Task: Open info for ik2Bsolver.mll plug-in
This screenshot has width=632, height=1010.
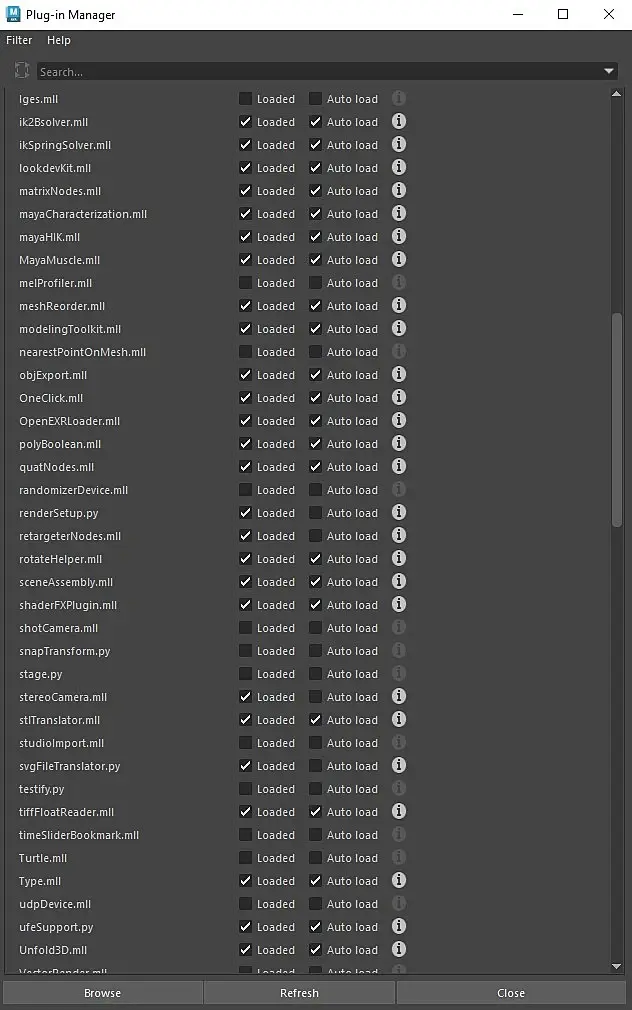Action: tap(398, 122)
